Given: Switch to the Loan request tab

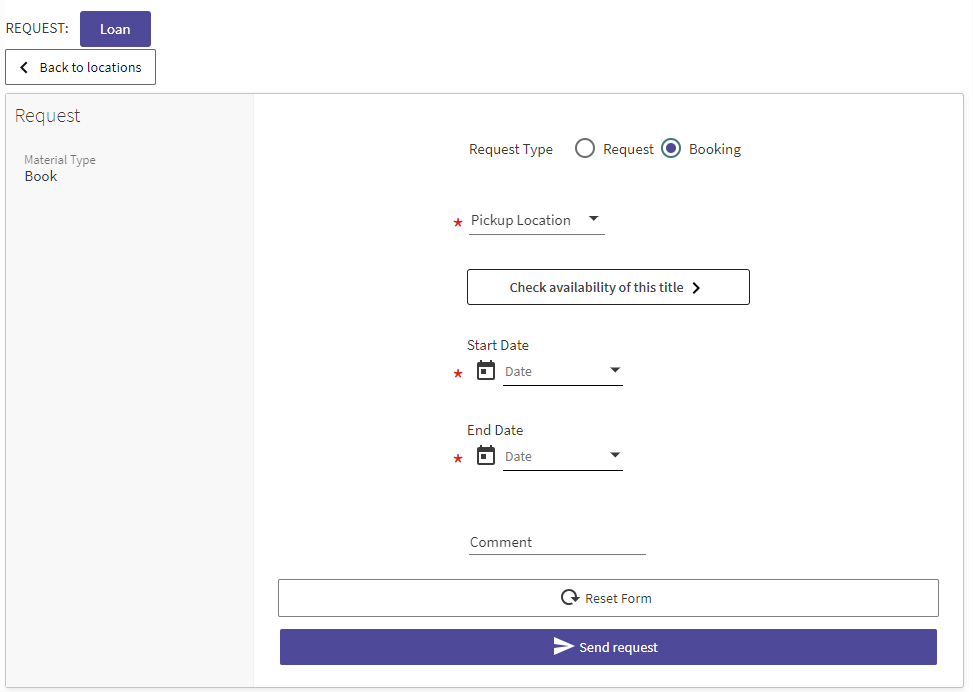Looking at the screenshot, I should click(x=115, y=29).
